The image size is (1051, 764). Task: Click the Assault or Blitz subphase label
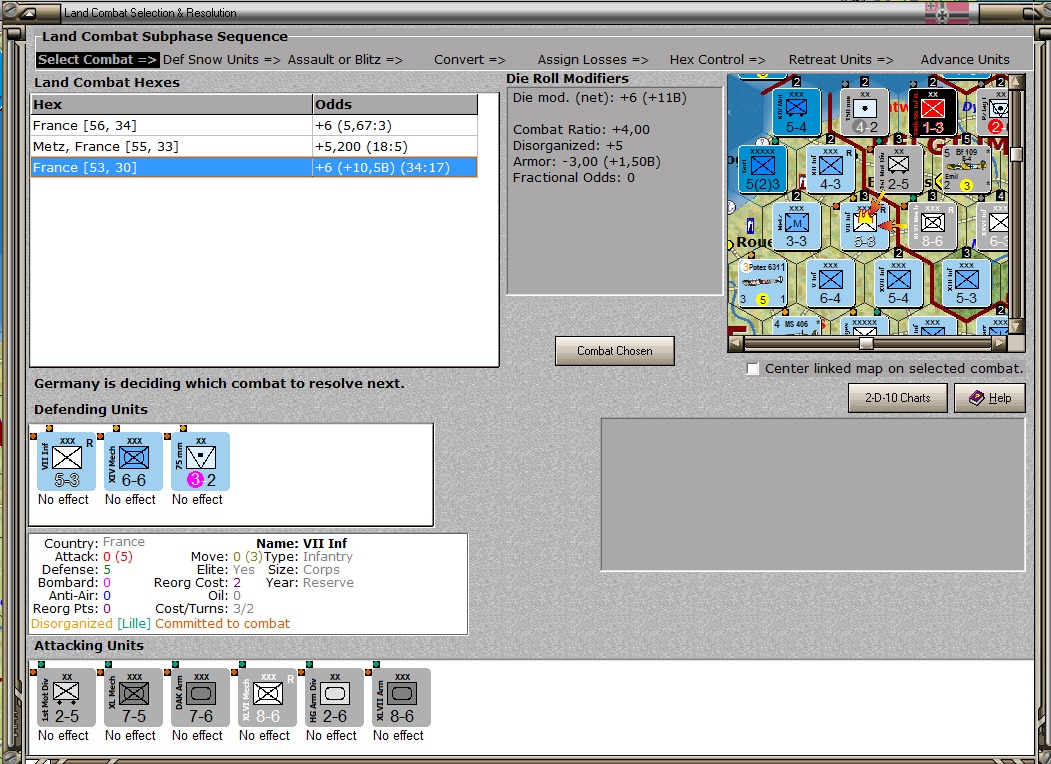[x=345, y=60]
